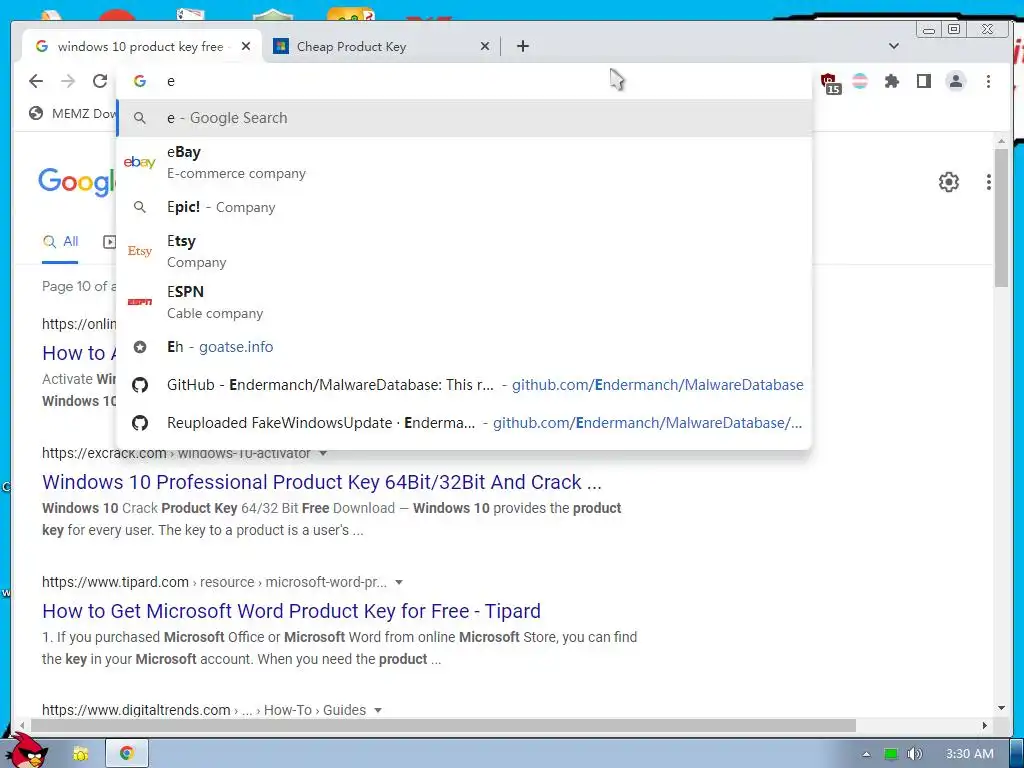Choose the eBay suggestion

pos(464,162)
